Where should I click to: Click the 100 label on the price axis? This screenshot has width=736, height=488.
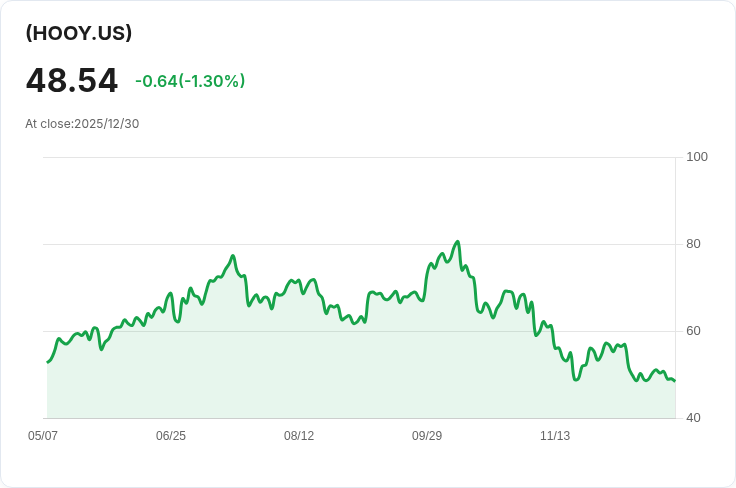697,157
